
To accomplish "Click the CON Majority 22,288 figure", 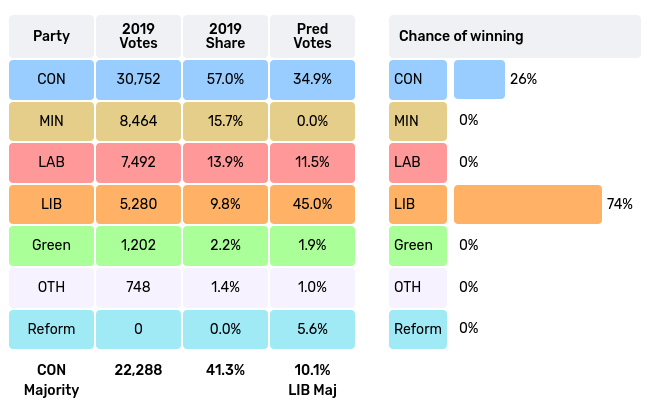I will [138, 370].
